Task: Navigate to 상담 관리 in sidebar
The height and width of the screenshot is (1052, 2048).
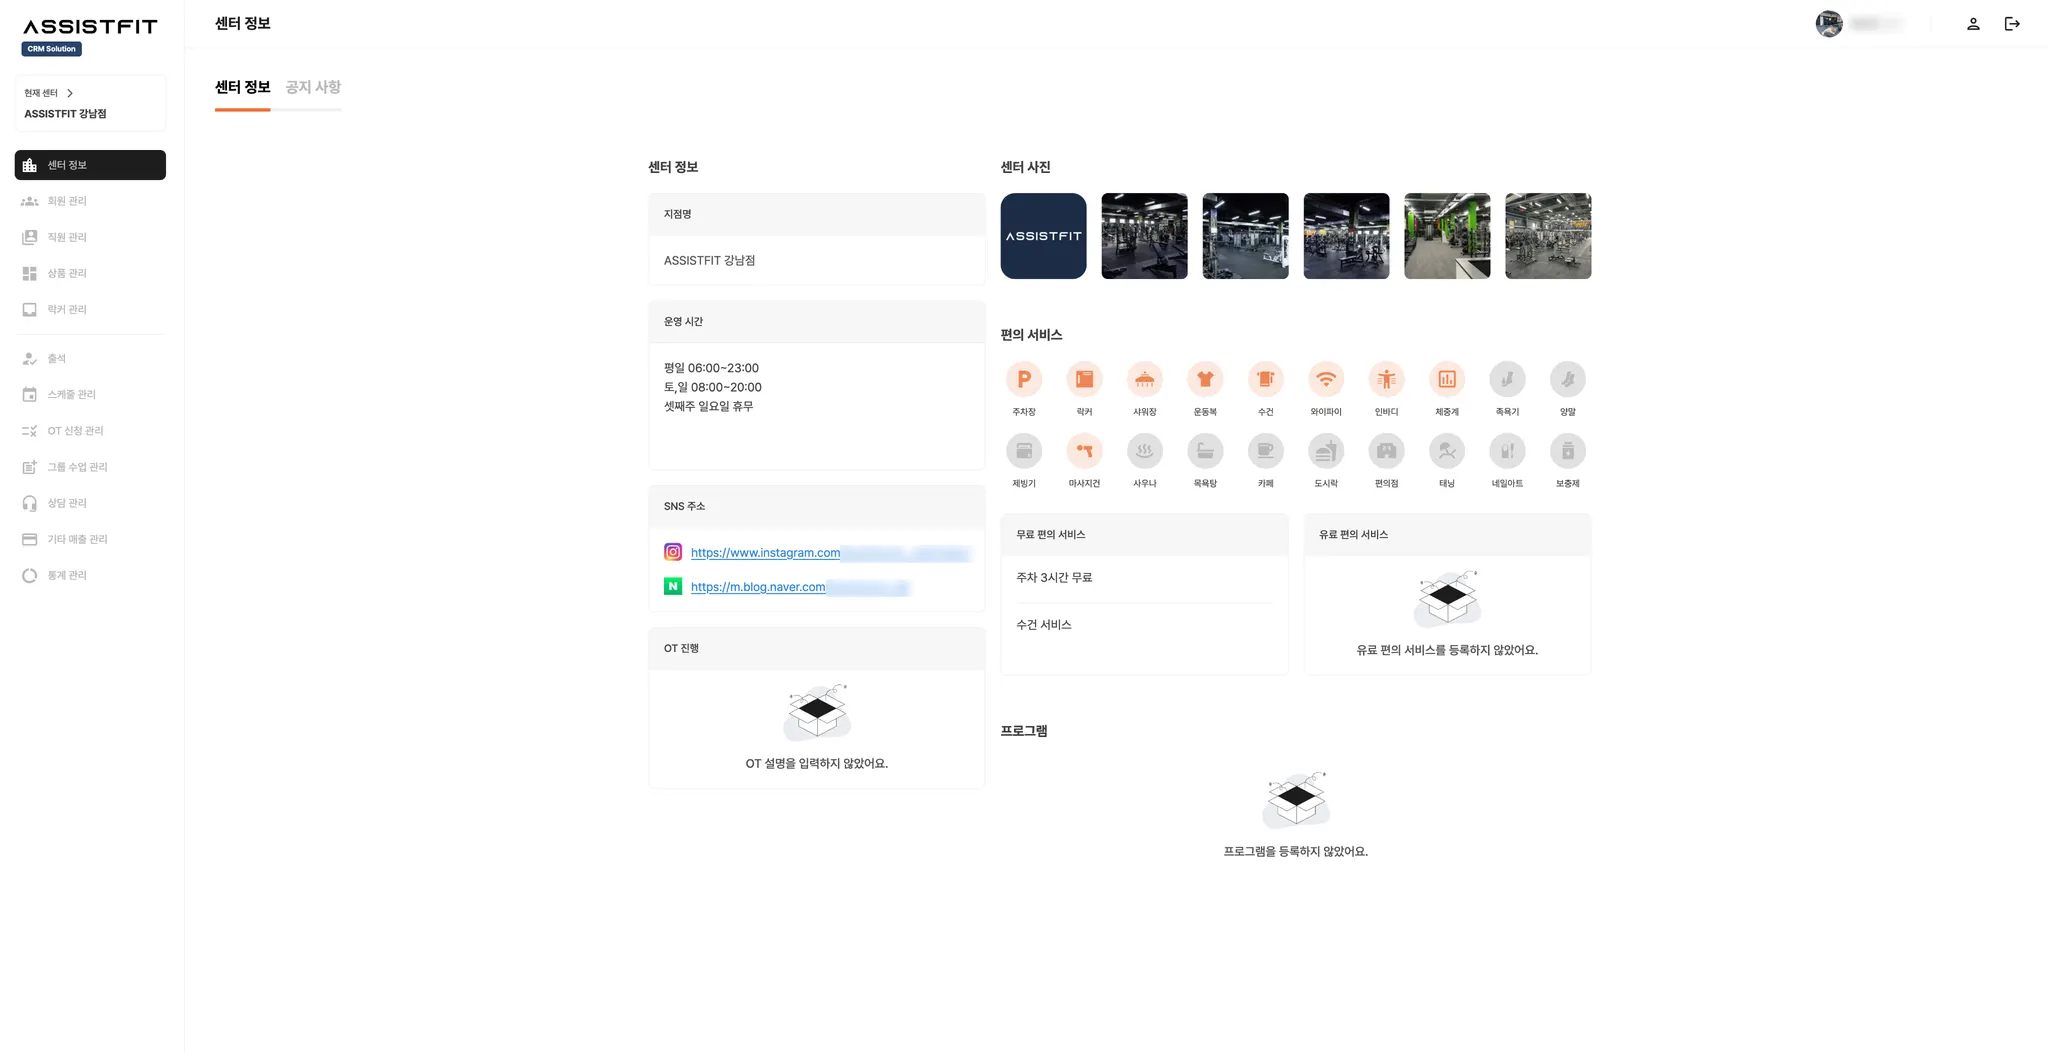Action: point(90,503)
